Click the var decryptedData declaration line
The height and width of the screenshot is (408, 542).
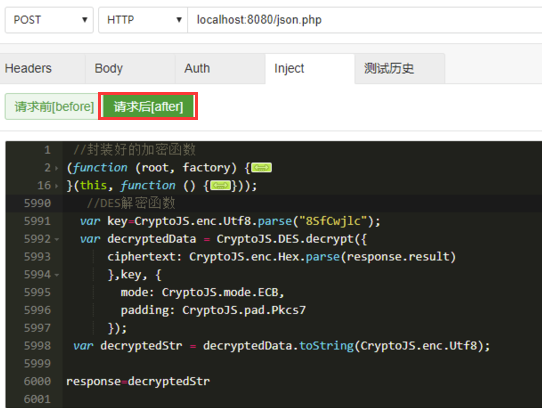[x=223, y=239]
